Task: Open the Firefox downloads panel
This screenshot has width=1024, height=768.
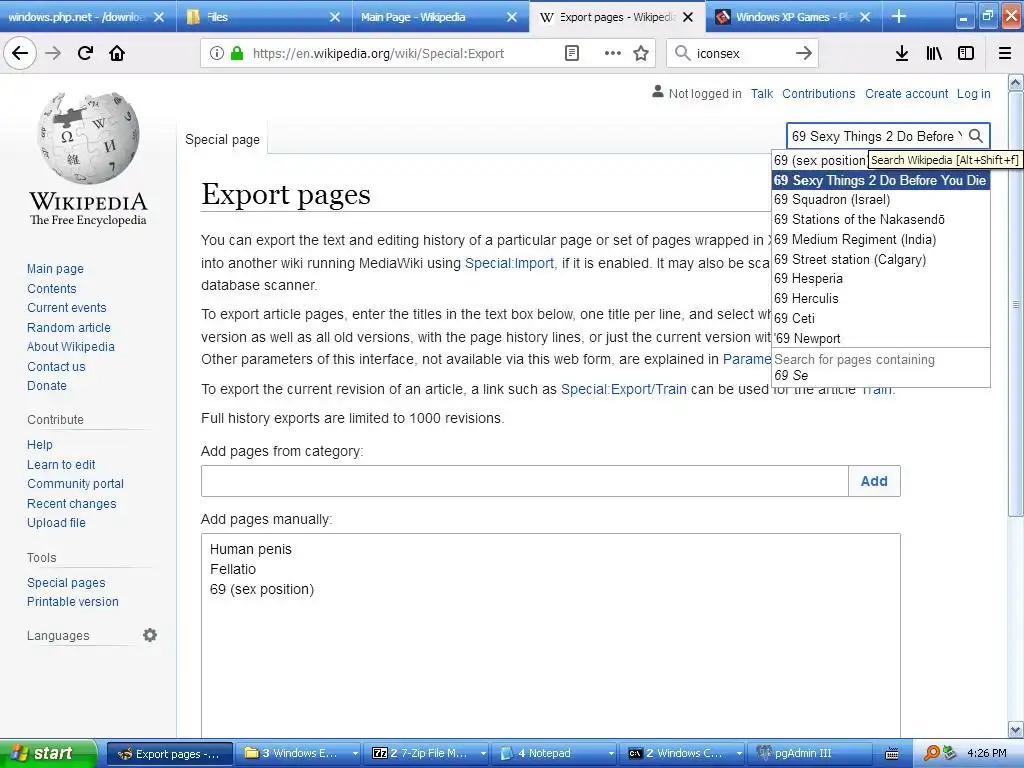Action: pos(902,54)
